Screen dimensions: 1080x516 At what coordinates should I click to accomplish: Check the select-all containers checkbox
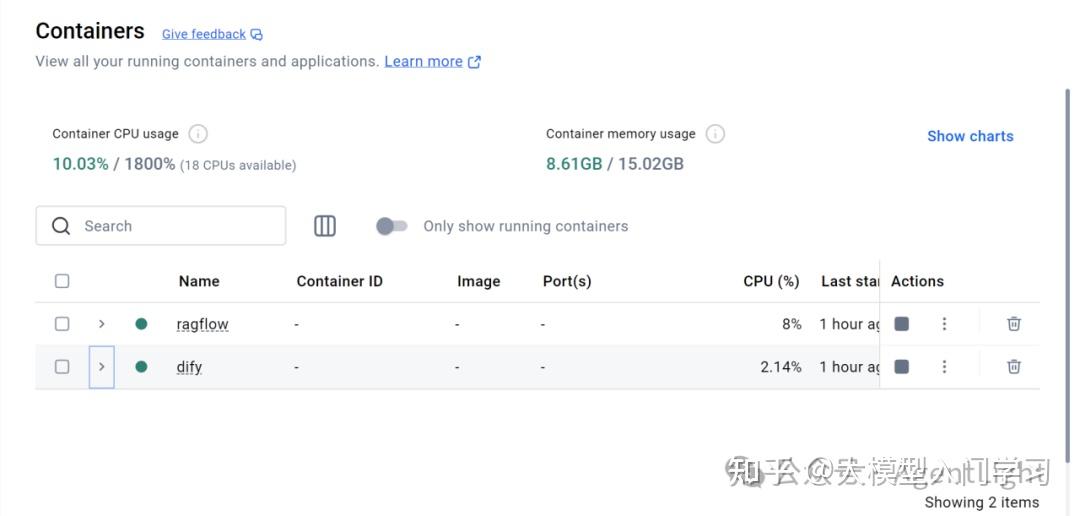[62, 281]
